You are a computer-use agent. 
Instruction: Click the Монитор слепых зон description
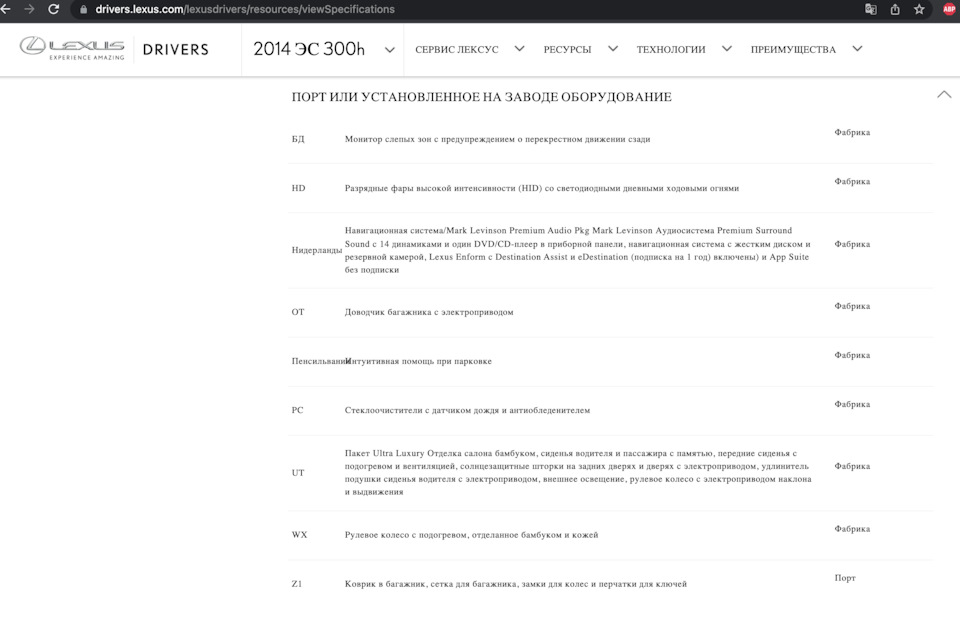click(497, 139)
